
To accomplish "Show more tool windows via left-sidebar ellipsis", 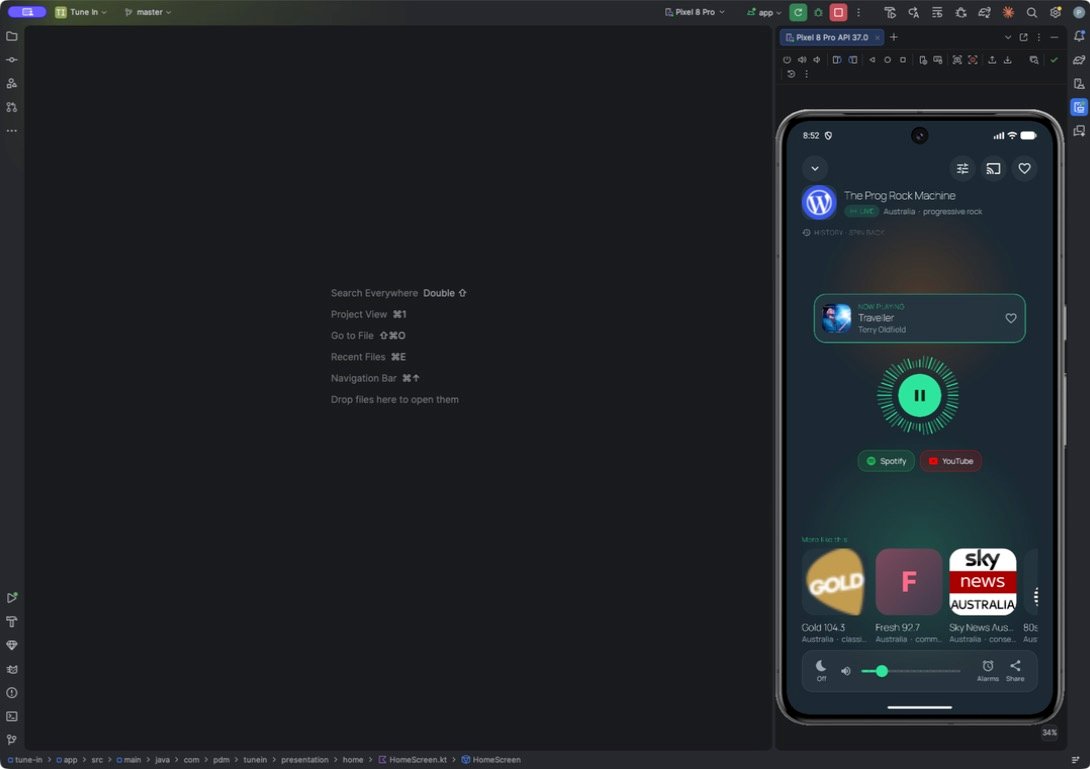I will click(12, 131).
